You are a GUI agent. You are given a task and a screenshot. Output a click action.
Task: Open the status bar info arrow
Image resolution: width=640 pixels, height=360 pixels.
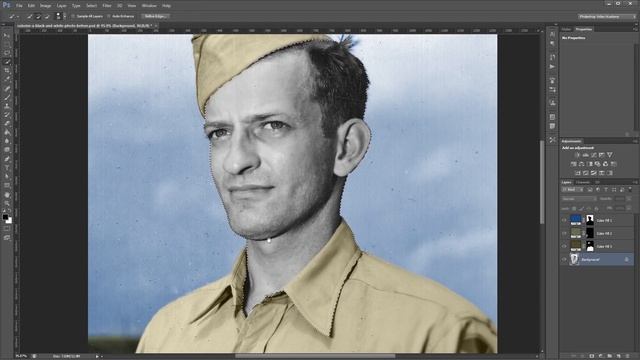point(97,356)
